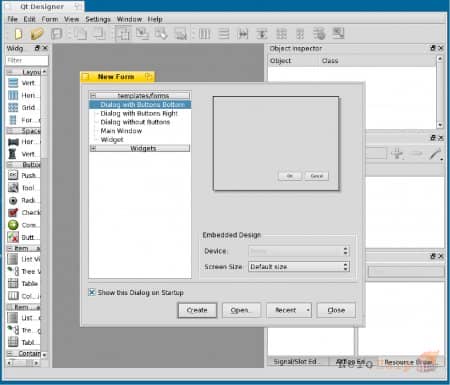Click the Break Layout toolbar icon
Viewport: 450px width, 385px height.
coord(319,34)
